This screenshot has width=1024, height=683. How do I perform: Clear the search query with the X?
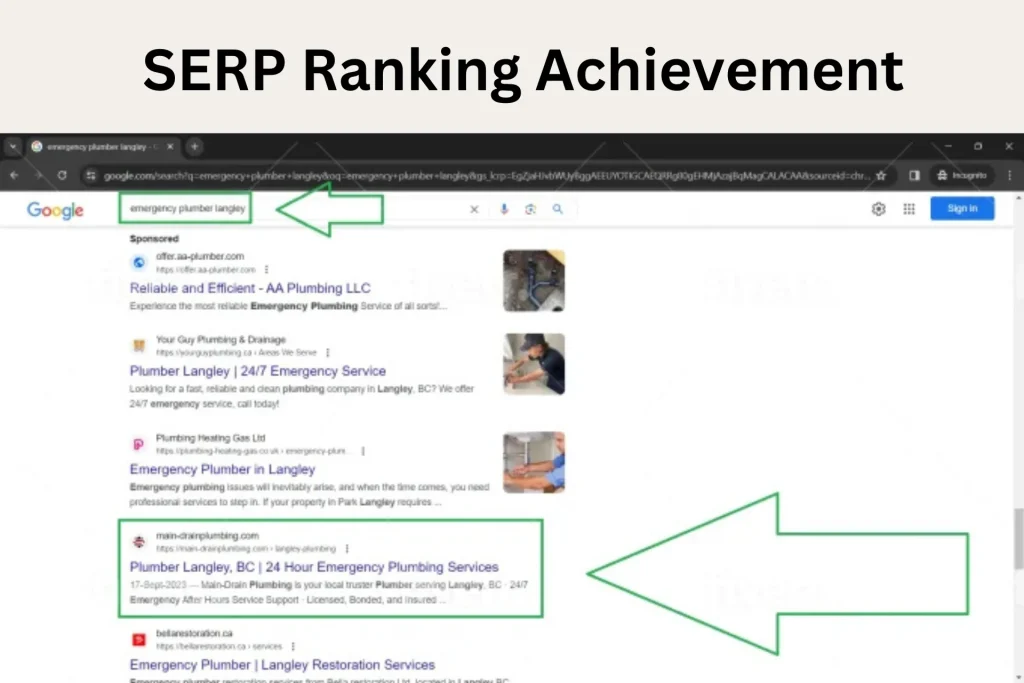point(474,210)
